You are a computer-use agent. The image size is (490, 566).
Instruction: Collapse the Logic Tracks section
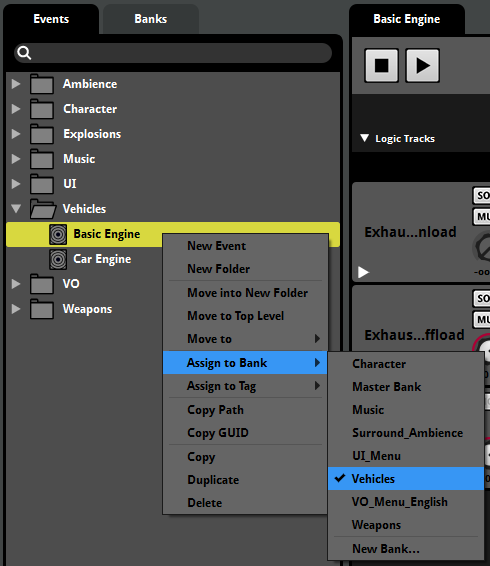coord(365,138)
